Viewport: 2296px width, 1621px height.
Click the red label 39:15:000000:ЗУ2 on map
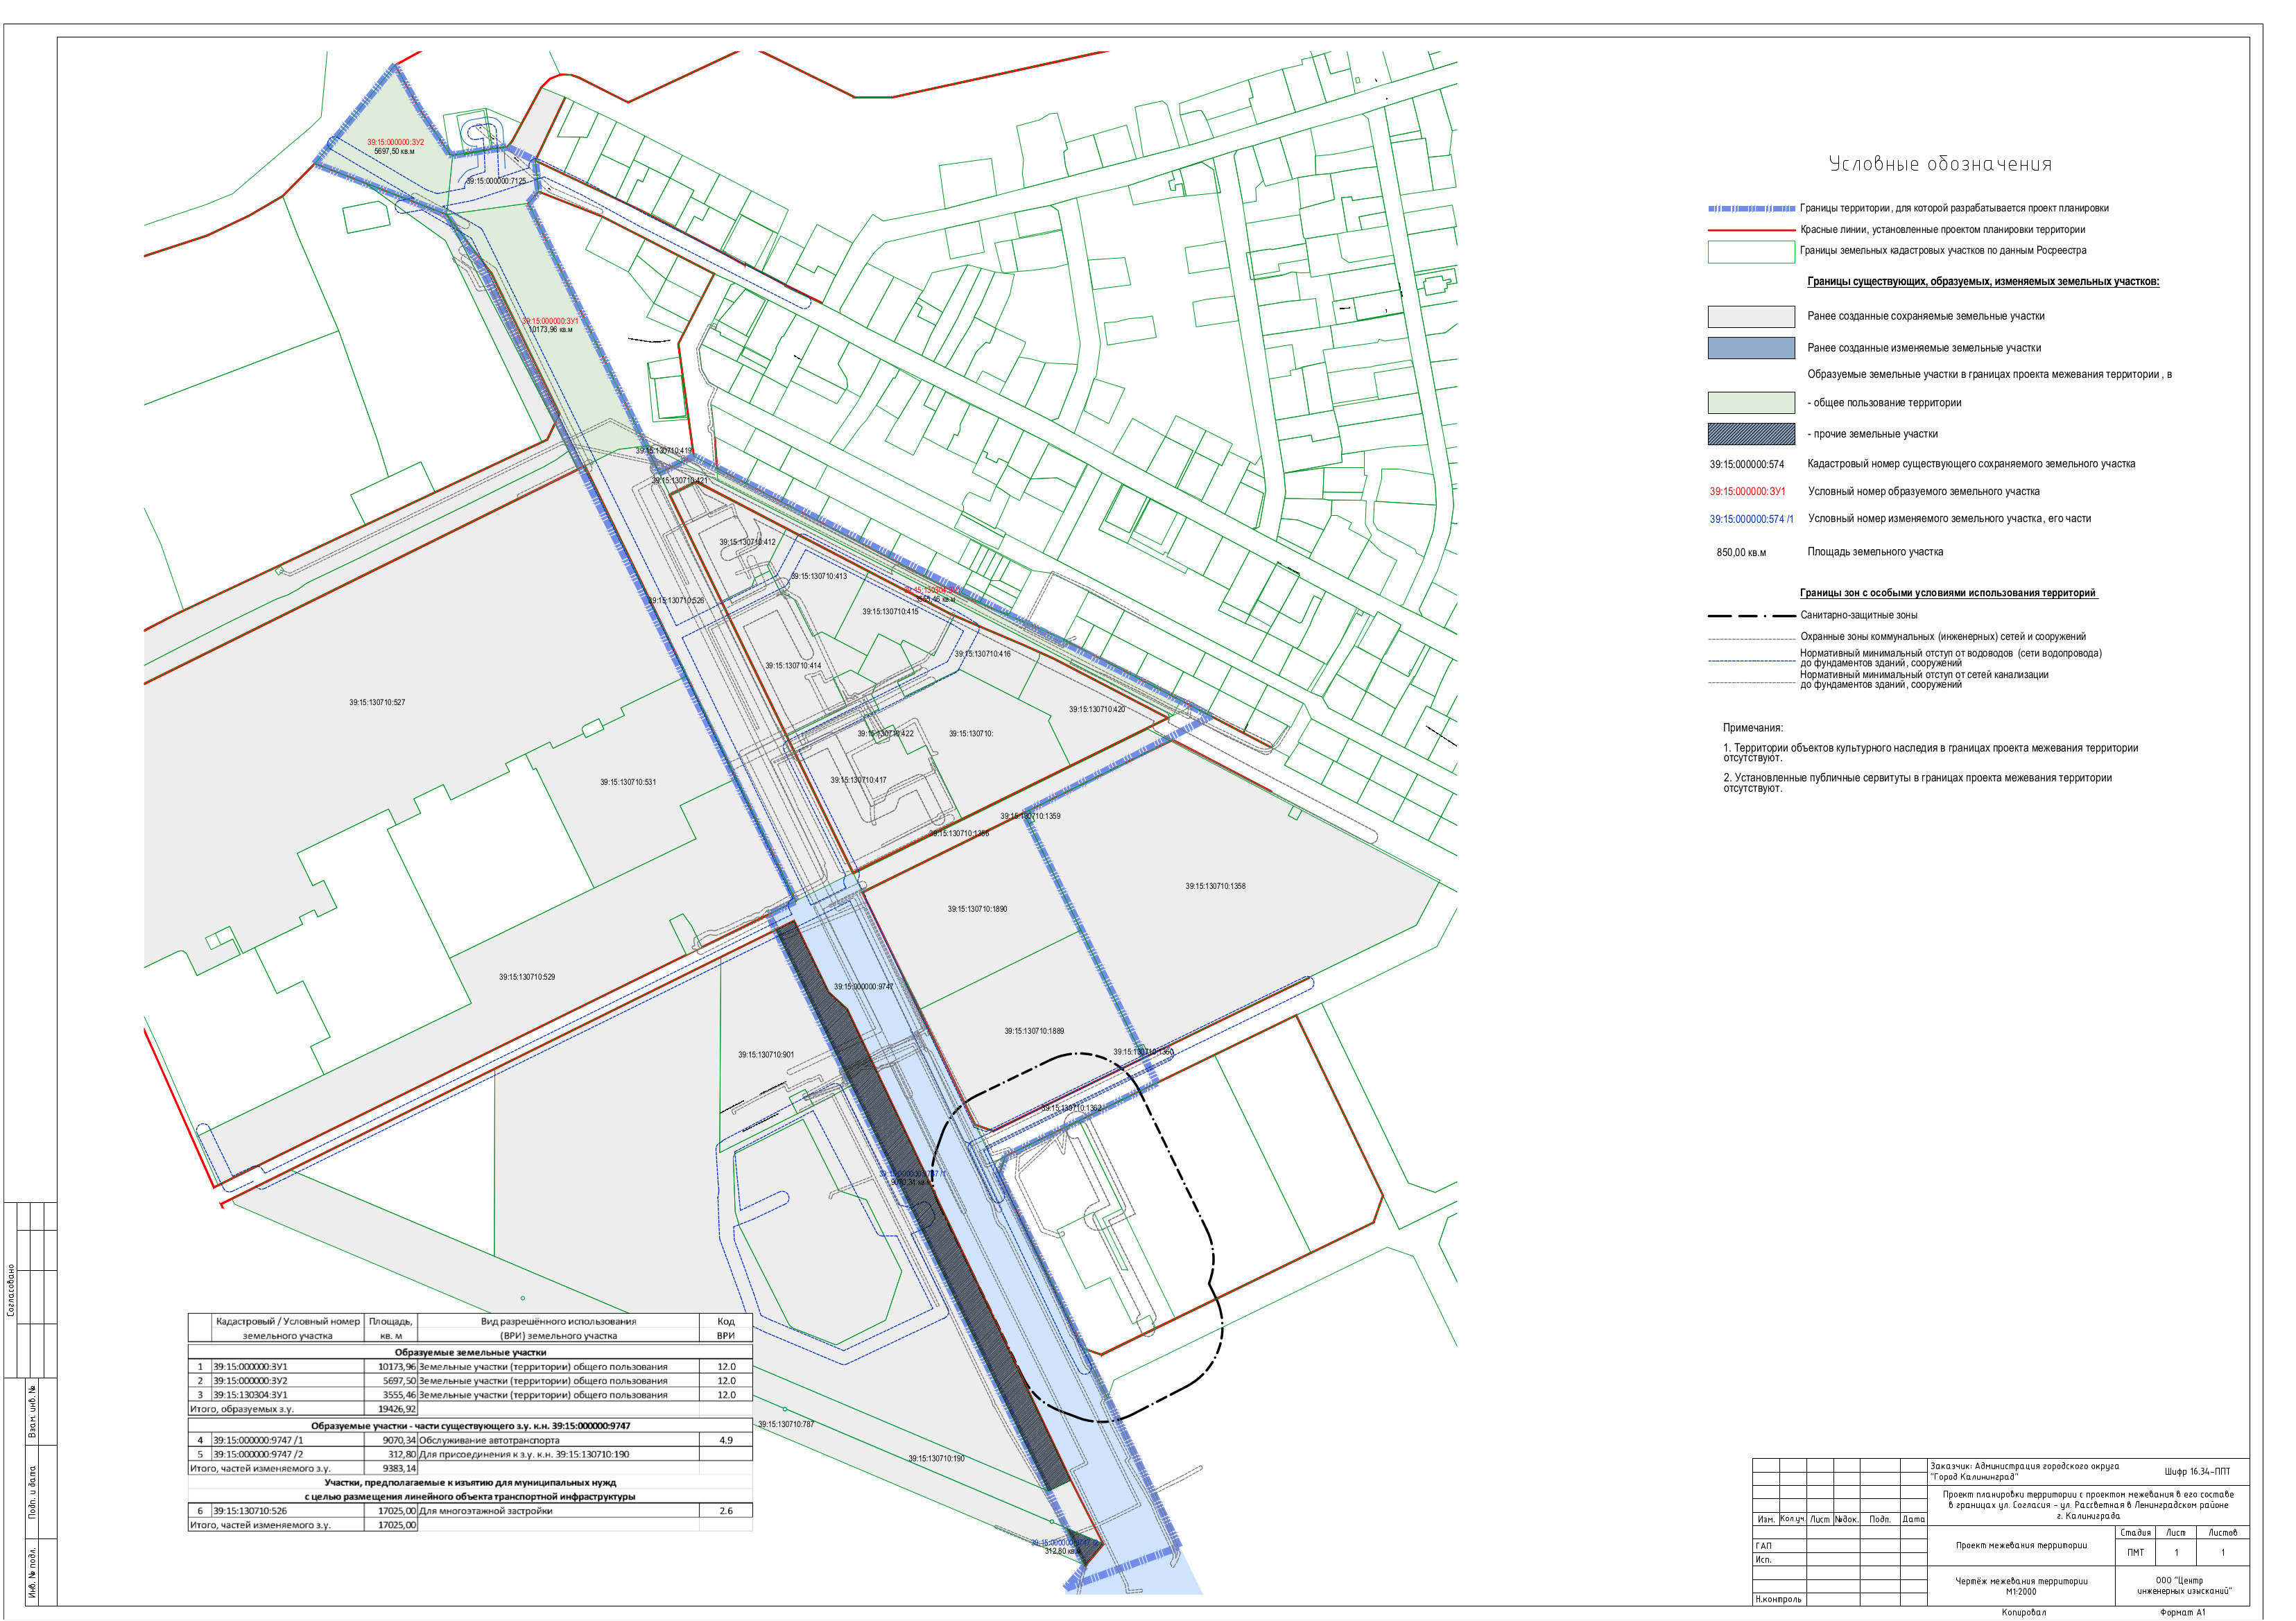395,143
